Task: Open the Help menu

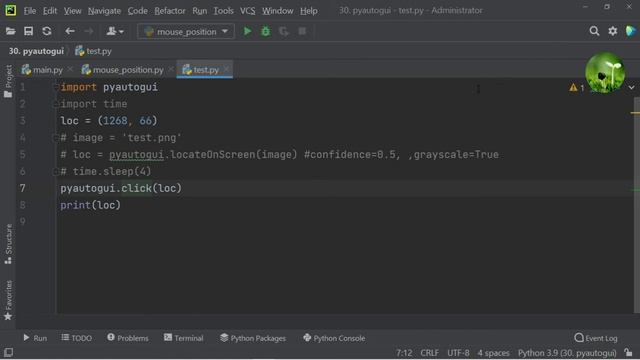Action: pyautogui.click(x=309, y=11)
